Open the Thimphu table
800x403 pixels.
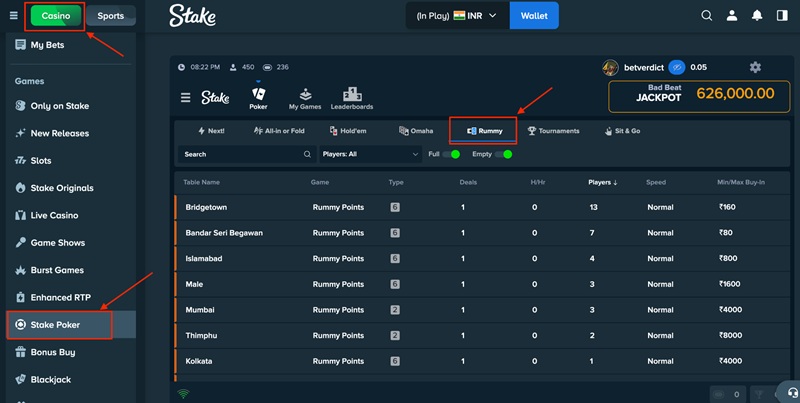[x=483, y=336]
